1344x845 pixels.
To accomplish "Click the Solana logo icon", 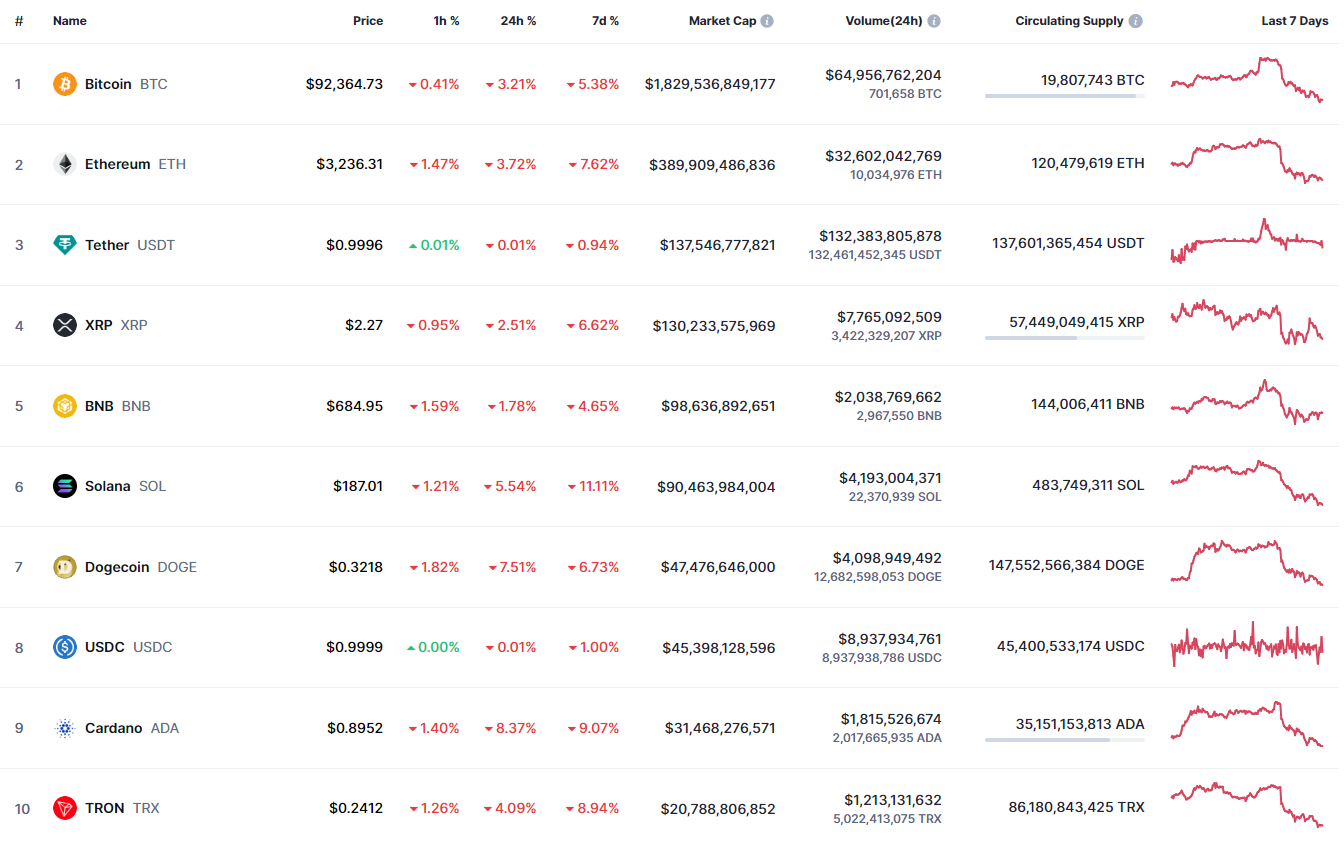I will click(65, 486).
